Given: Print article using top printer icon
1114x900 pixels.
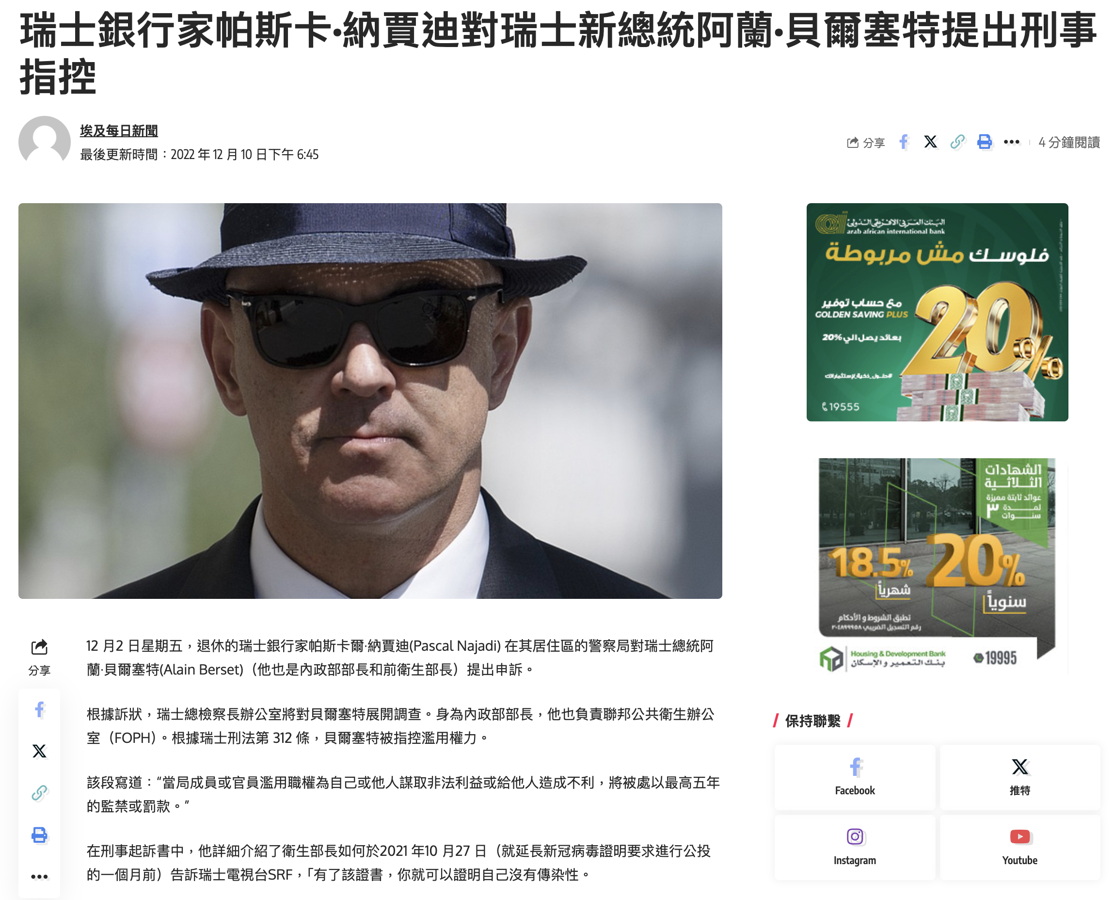Looking at the screenshot, I should (984, 142).
